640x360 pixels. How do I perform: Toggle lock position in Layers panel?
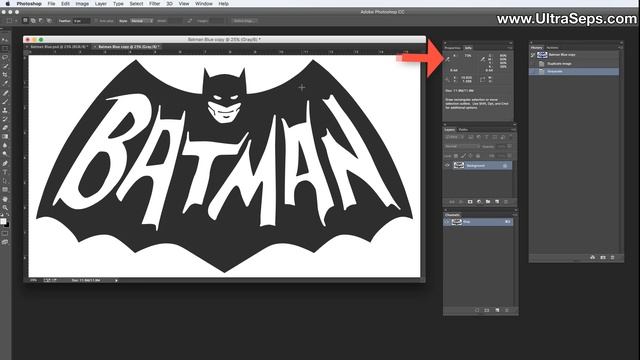[x=470, y=156]
